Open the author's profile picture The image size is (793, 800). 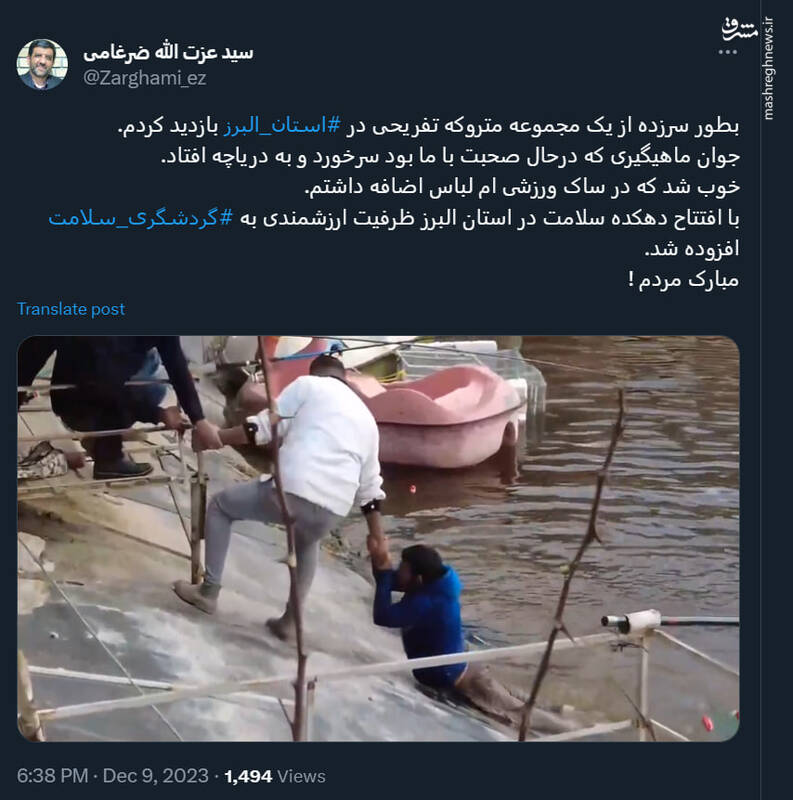(x=42, y=64)
